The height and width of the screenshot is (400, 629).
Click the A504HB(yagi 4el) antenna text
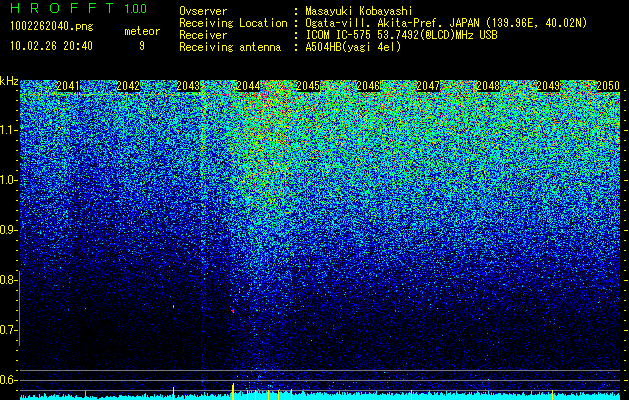tap(353, 47)
